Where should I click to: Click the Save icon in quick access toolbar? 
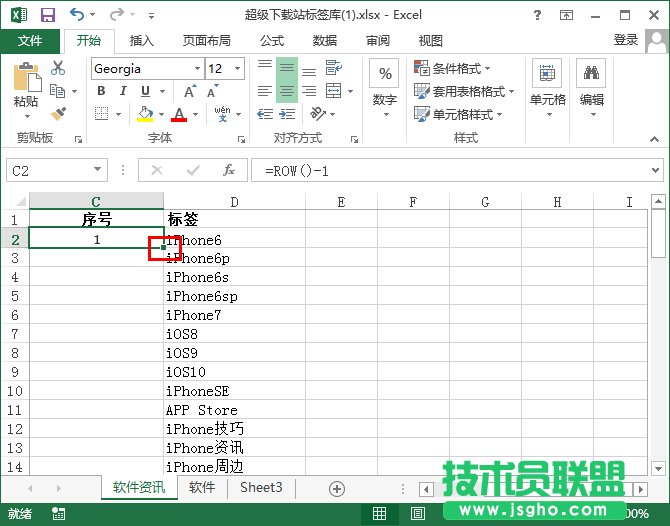[47, 15]
